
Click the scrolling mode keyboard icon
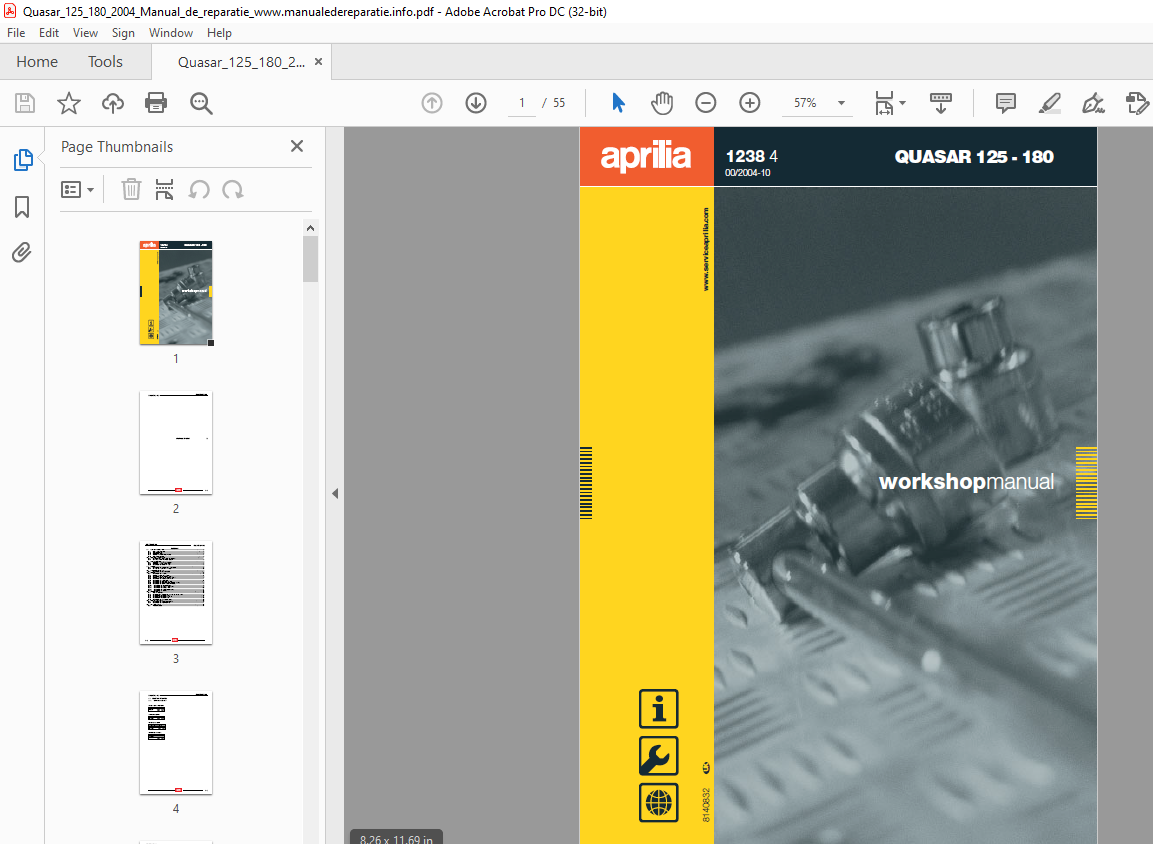[x=940, y=103]
